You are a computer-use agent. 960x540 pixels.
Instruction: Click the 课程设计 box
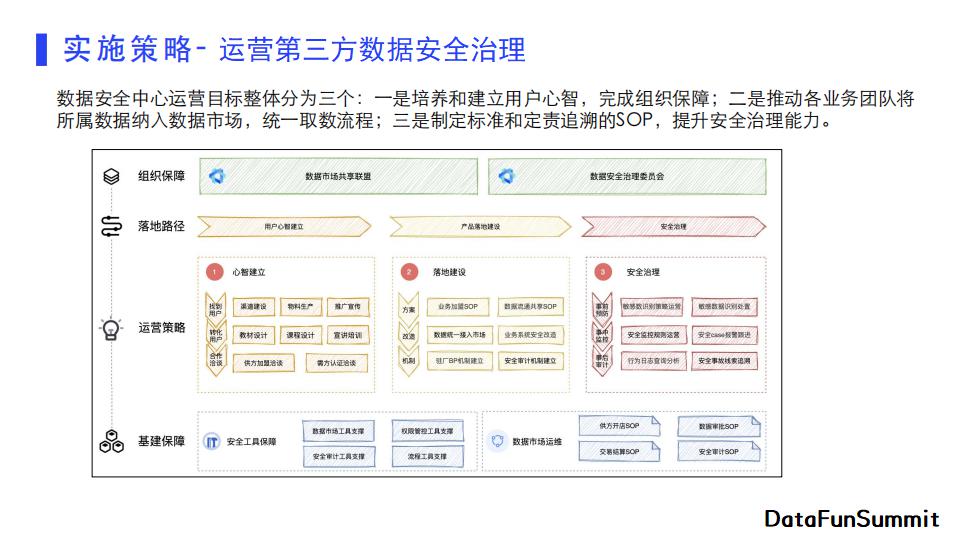click(x=301, y=335)
